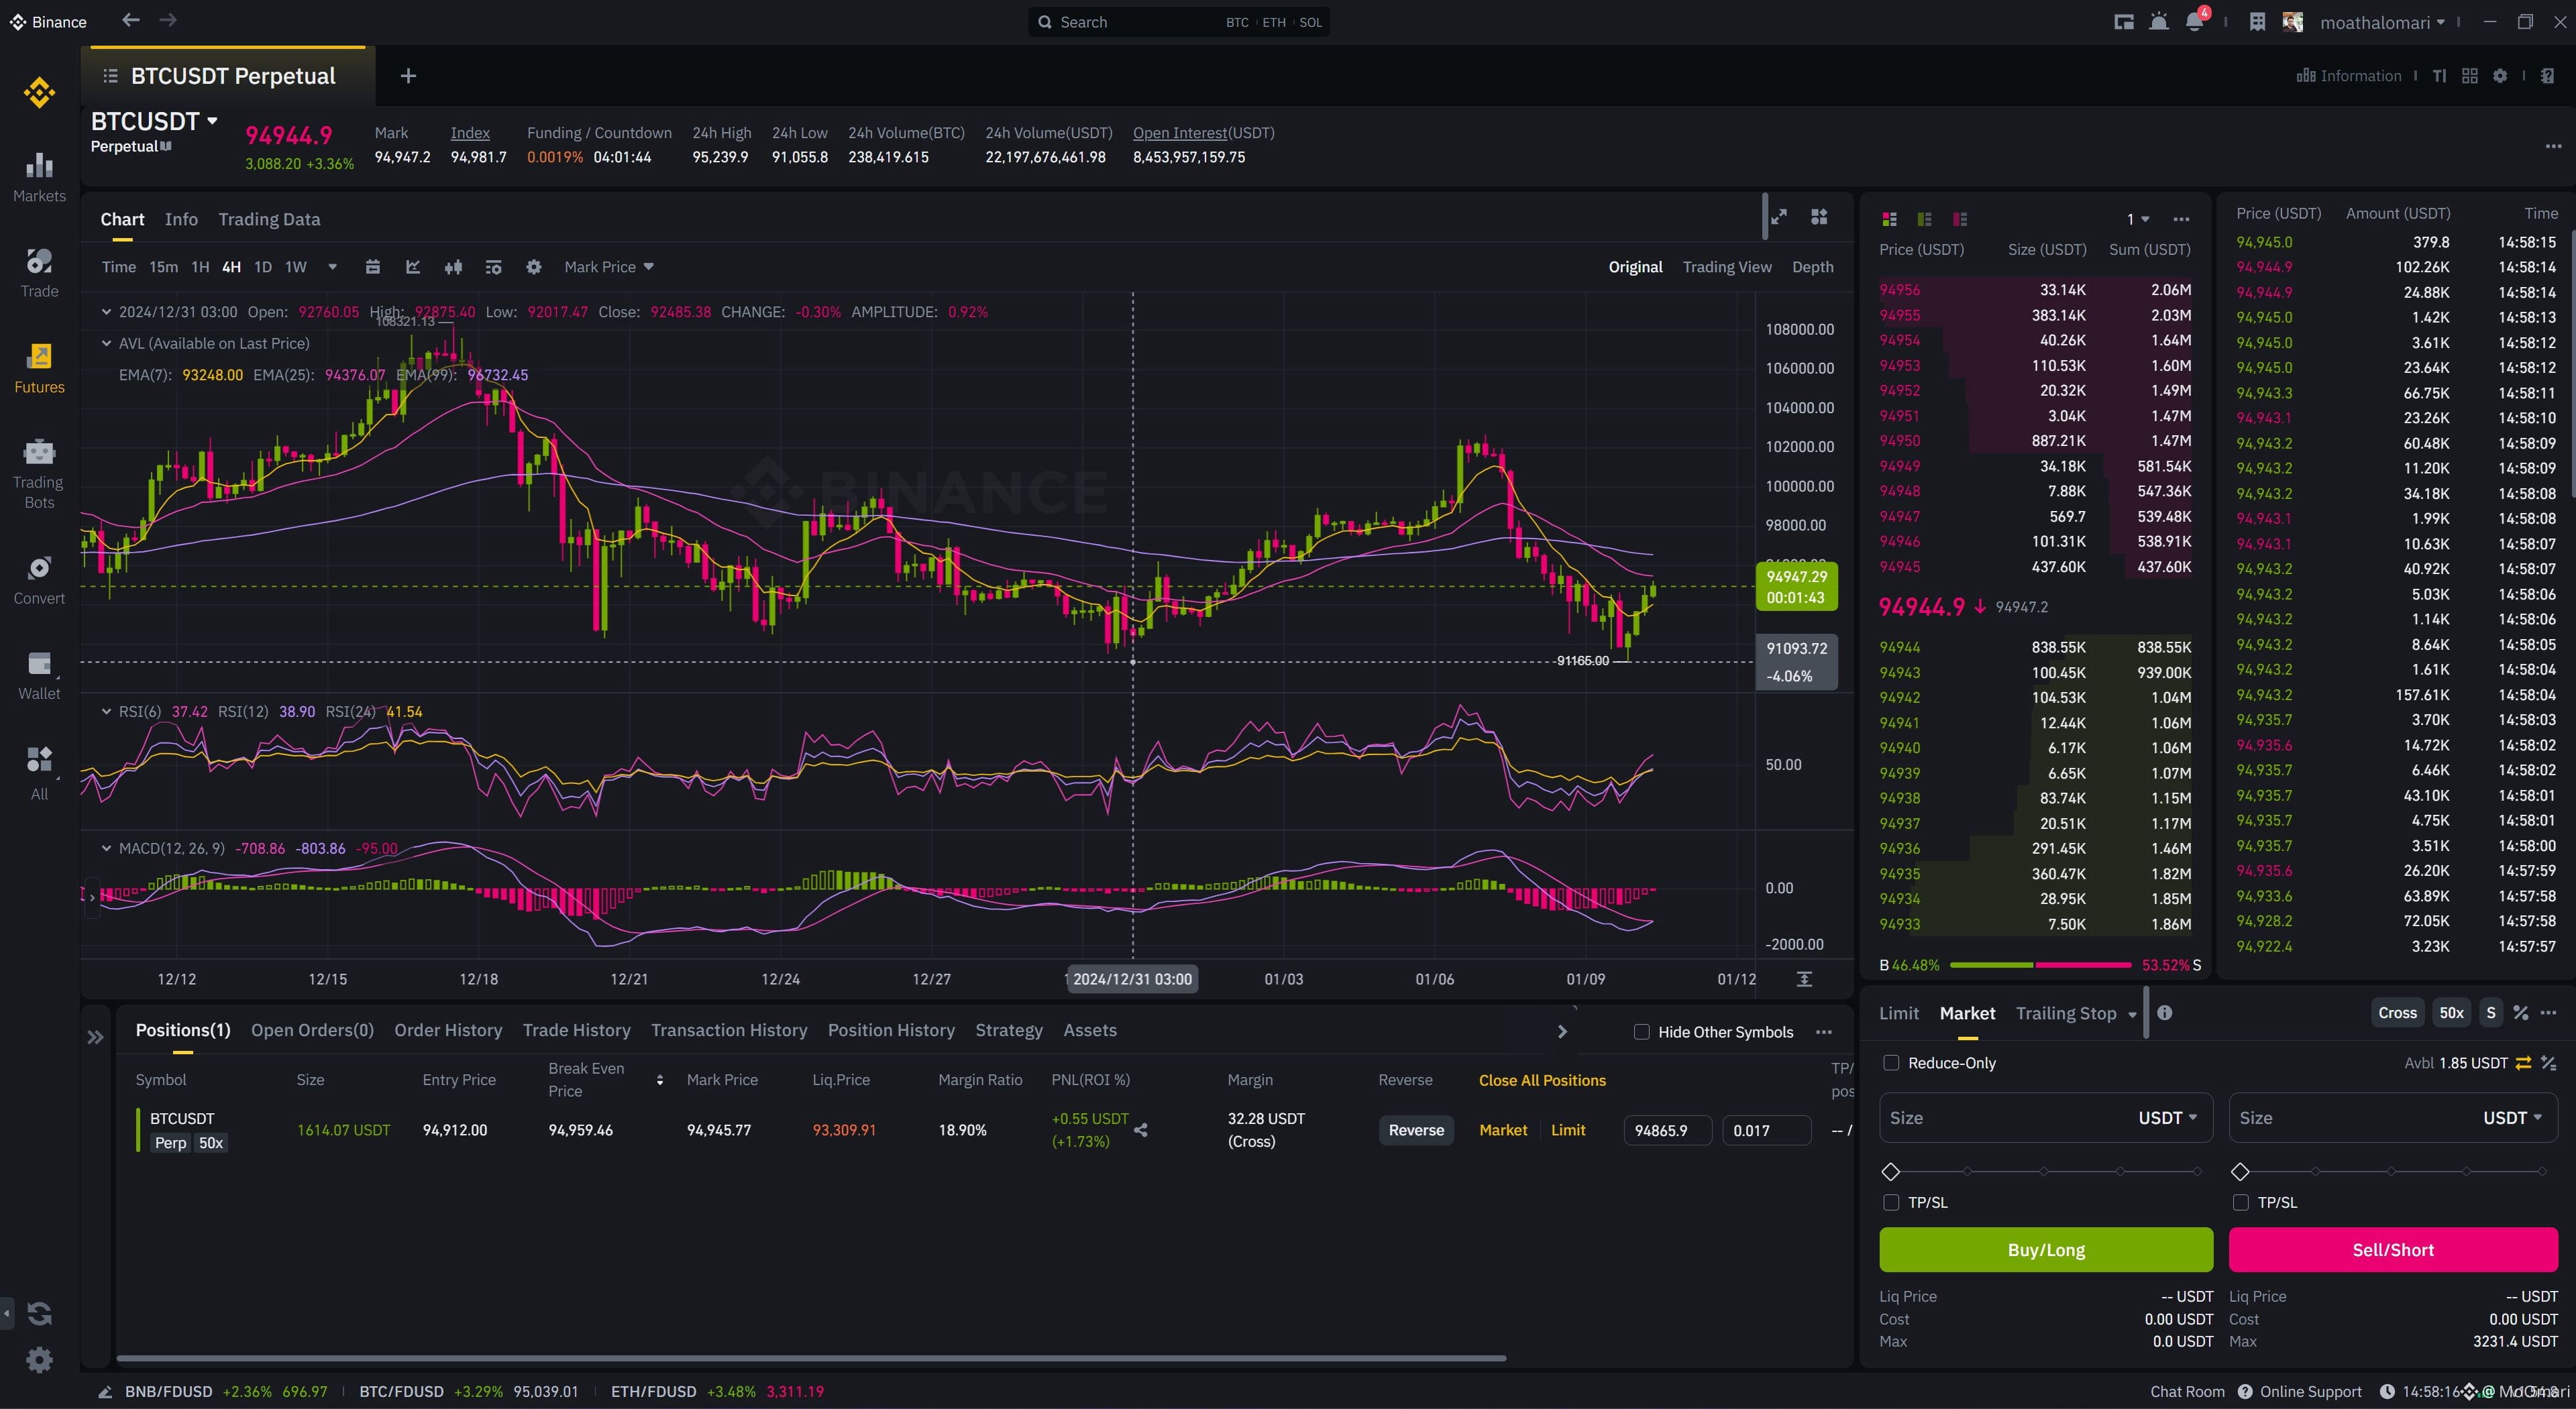Open the notifications bell
The width and height of the screenshot is (2576, 1409).
pyautogui.click(x=2194, y=22)
